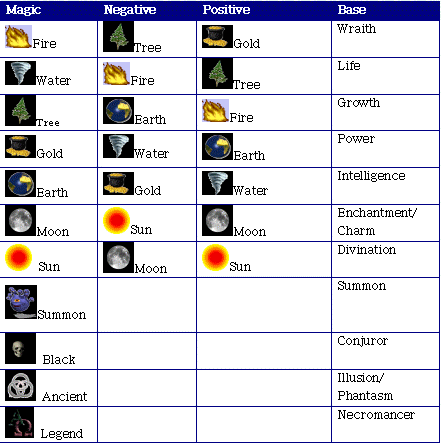
Task: Click the Summon label in Magic column
Action: tap(62, 315)
